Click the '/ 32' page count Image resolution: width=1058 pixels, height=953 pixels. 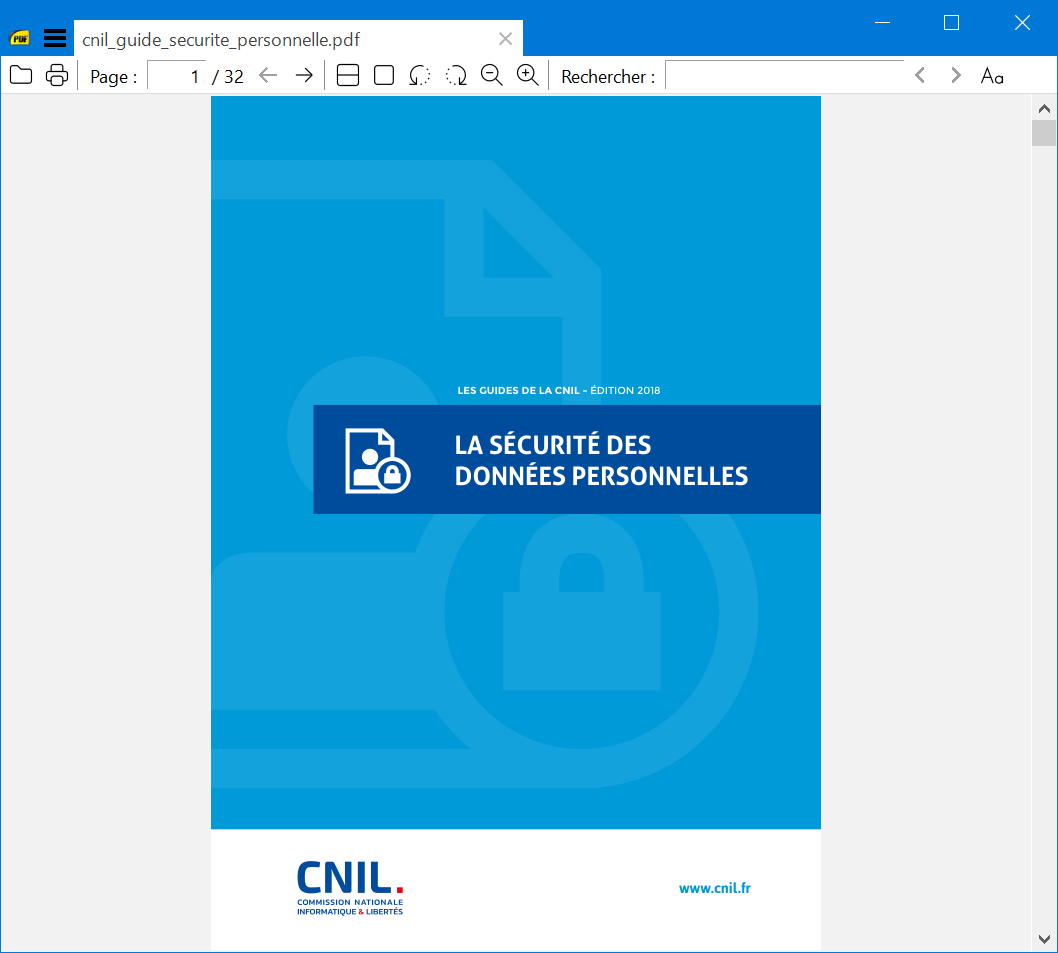click(x=228, y=76)
